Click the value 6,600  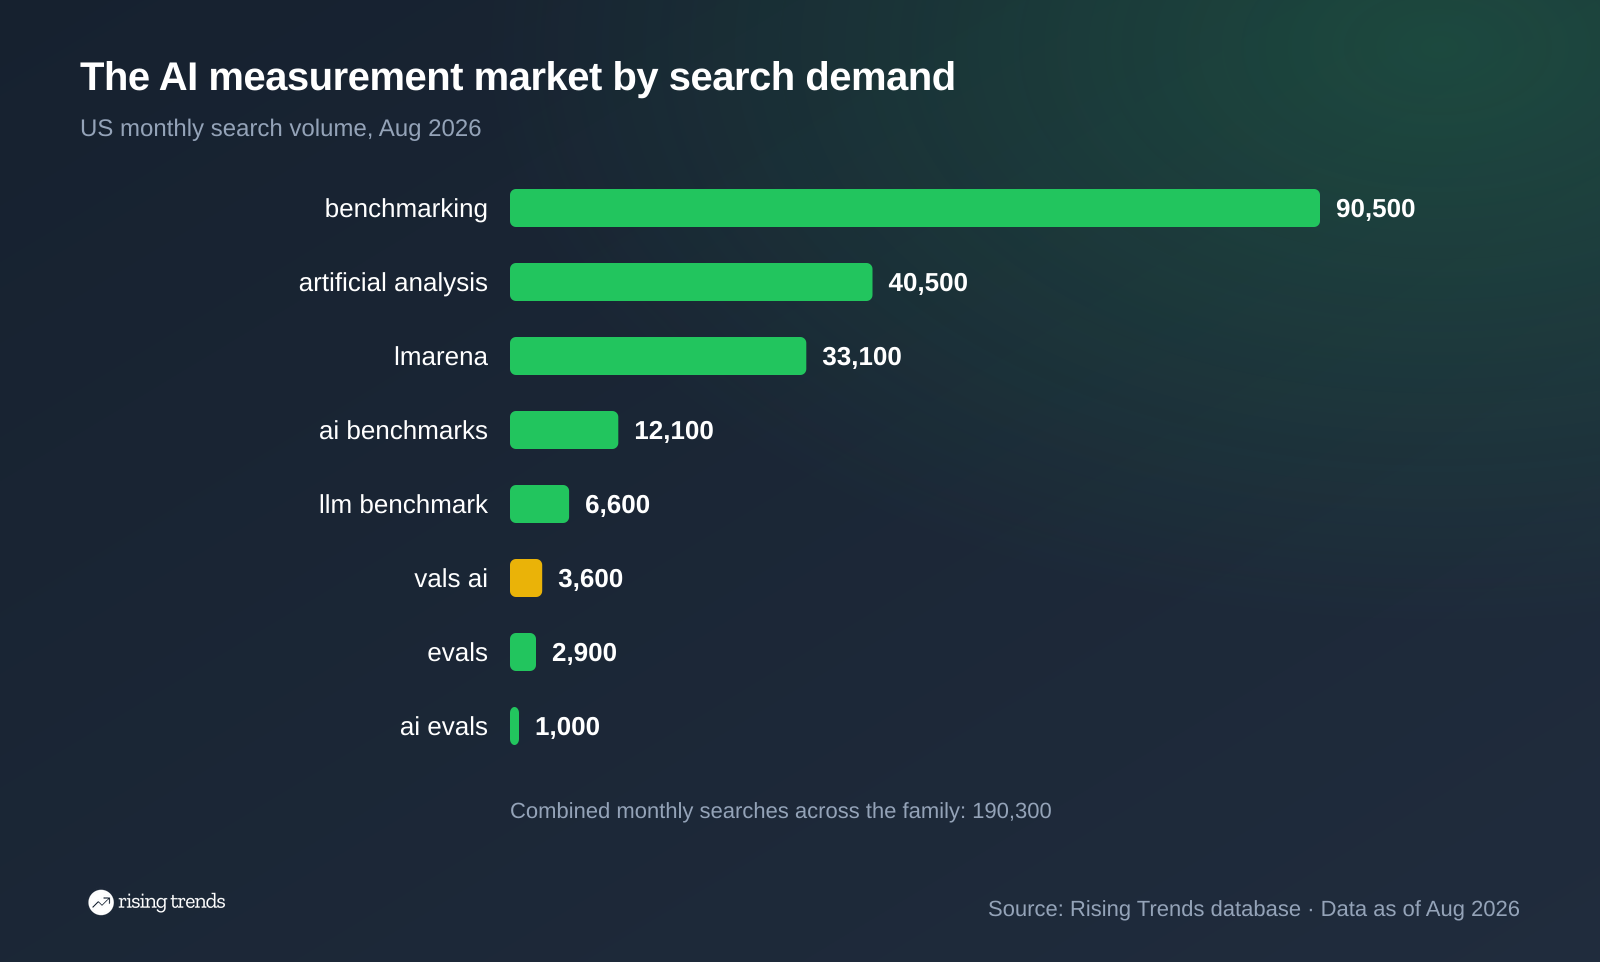tap(617, 504)
